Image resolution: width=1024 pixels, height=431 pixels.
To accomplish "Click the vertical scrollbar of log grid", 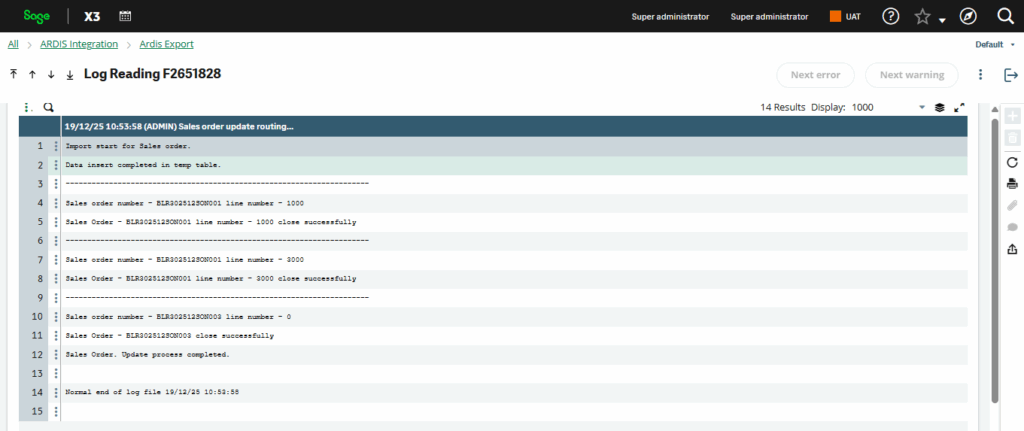I will (994, 260).
